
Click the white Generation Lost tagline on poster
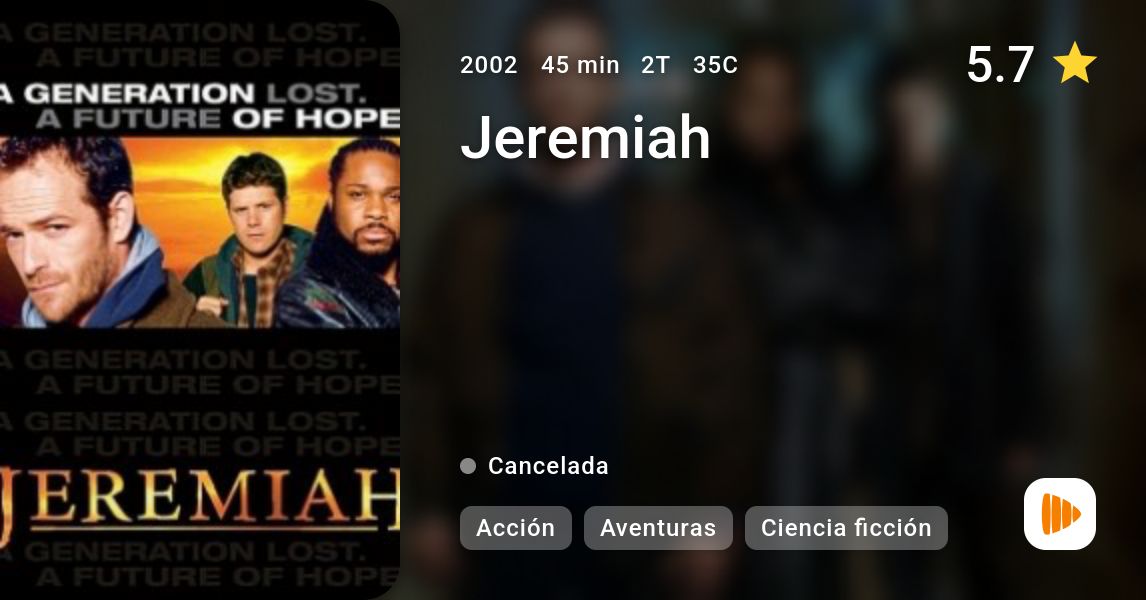pyautogui.click(x=200, y=106)
